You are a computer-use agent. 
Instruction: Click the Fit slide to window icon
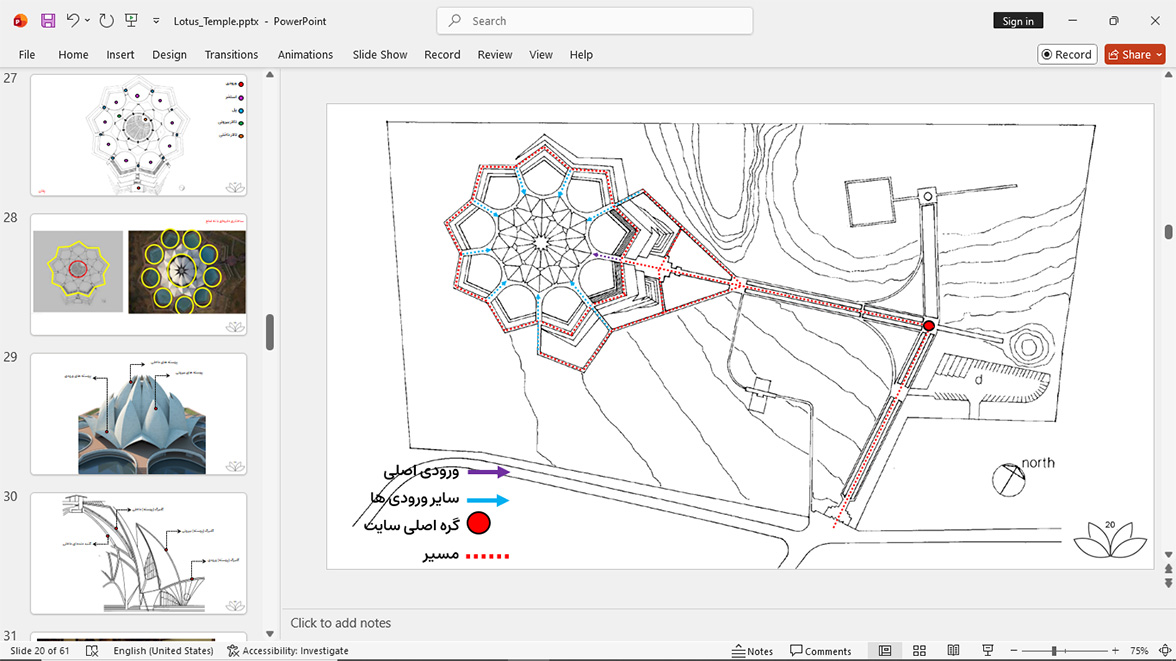pyautogui.click(x=1166, y=650)
